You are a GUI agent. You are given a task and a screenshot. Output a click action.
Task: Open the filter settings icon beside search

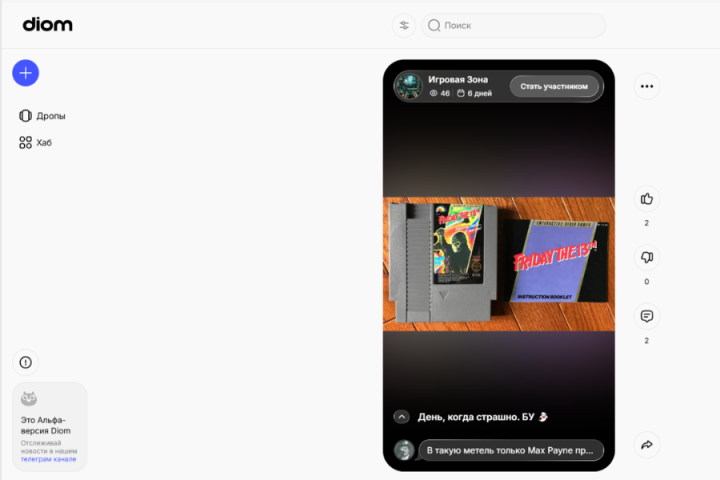pos(404,25)
